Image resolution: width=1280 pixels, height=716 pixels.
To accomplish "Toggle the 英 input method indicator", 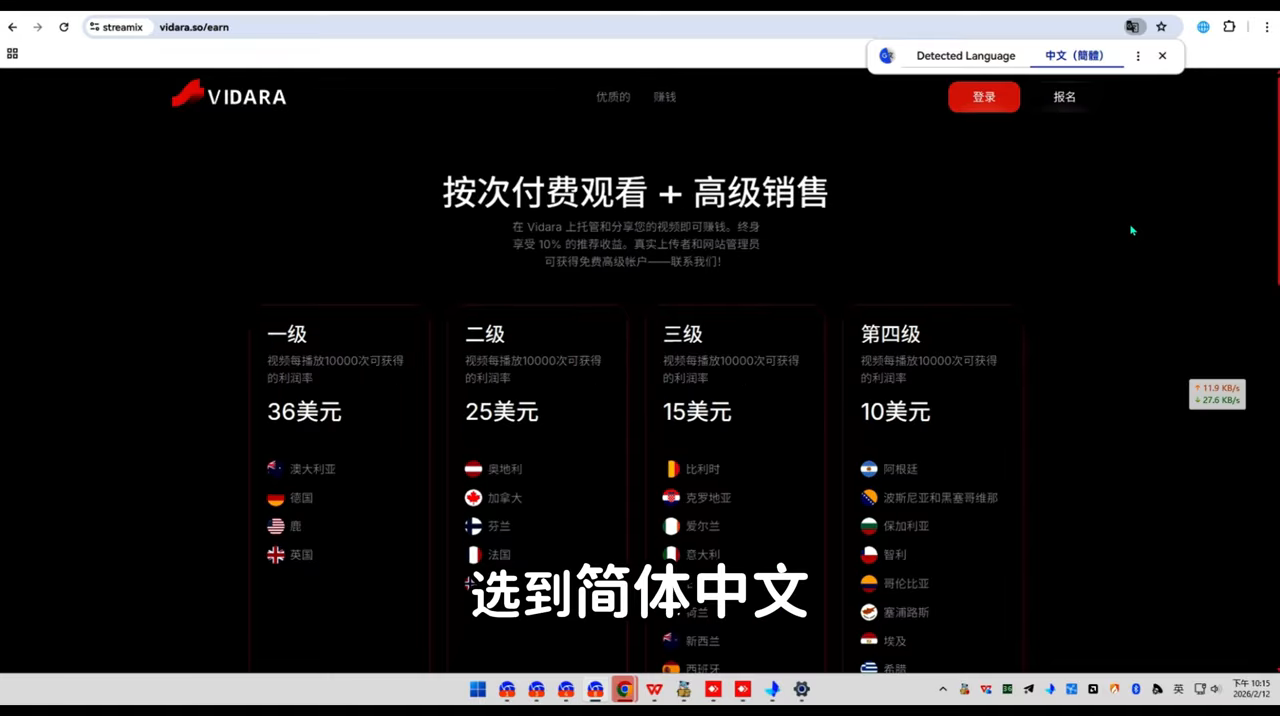I will point(1178,689).
